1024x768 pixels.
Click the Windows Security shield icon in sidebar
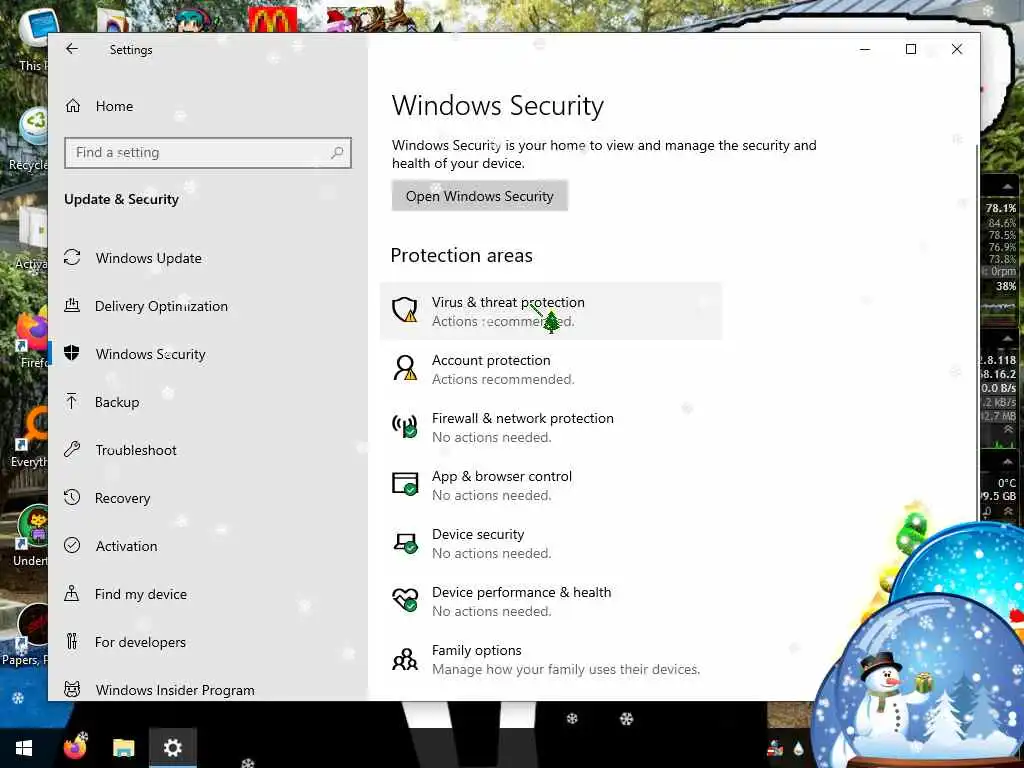[x=72, y=353]
